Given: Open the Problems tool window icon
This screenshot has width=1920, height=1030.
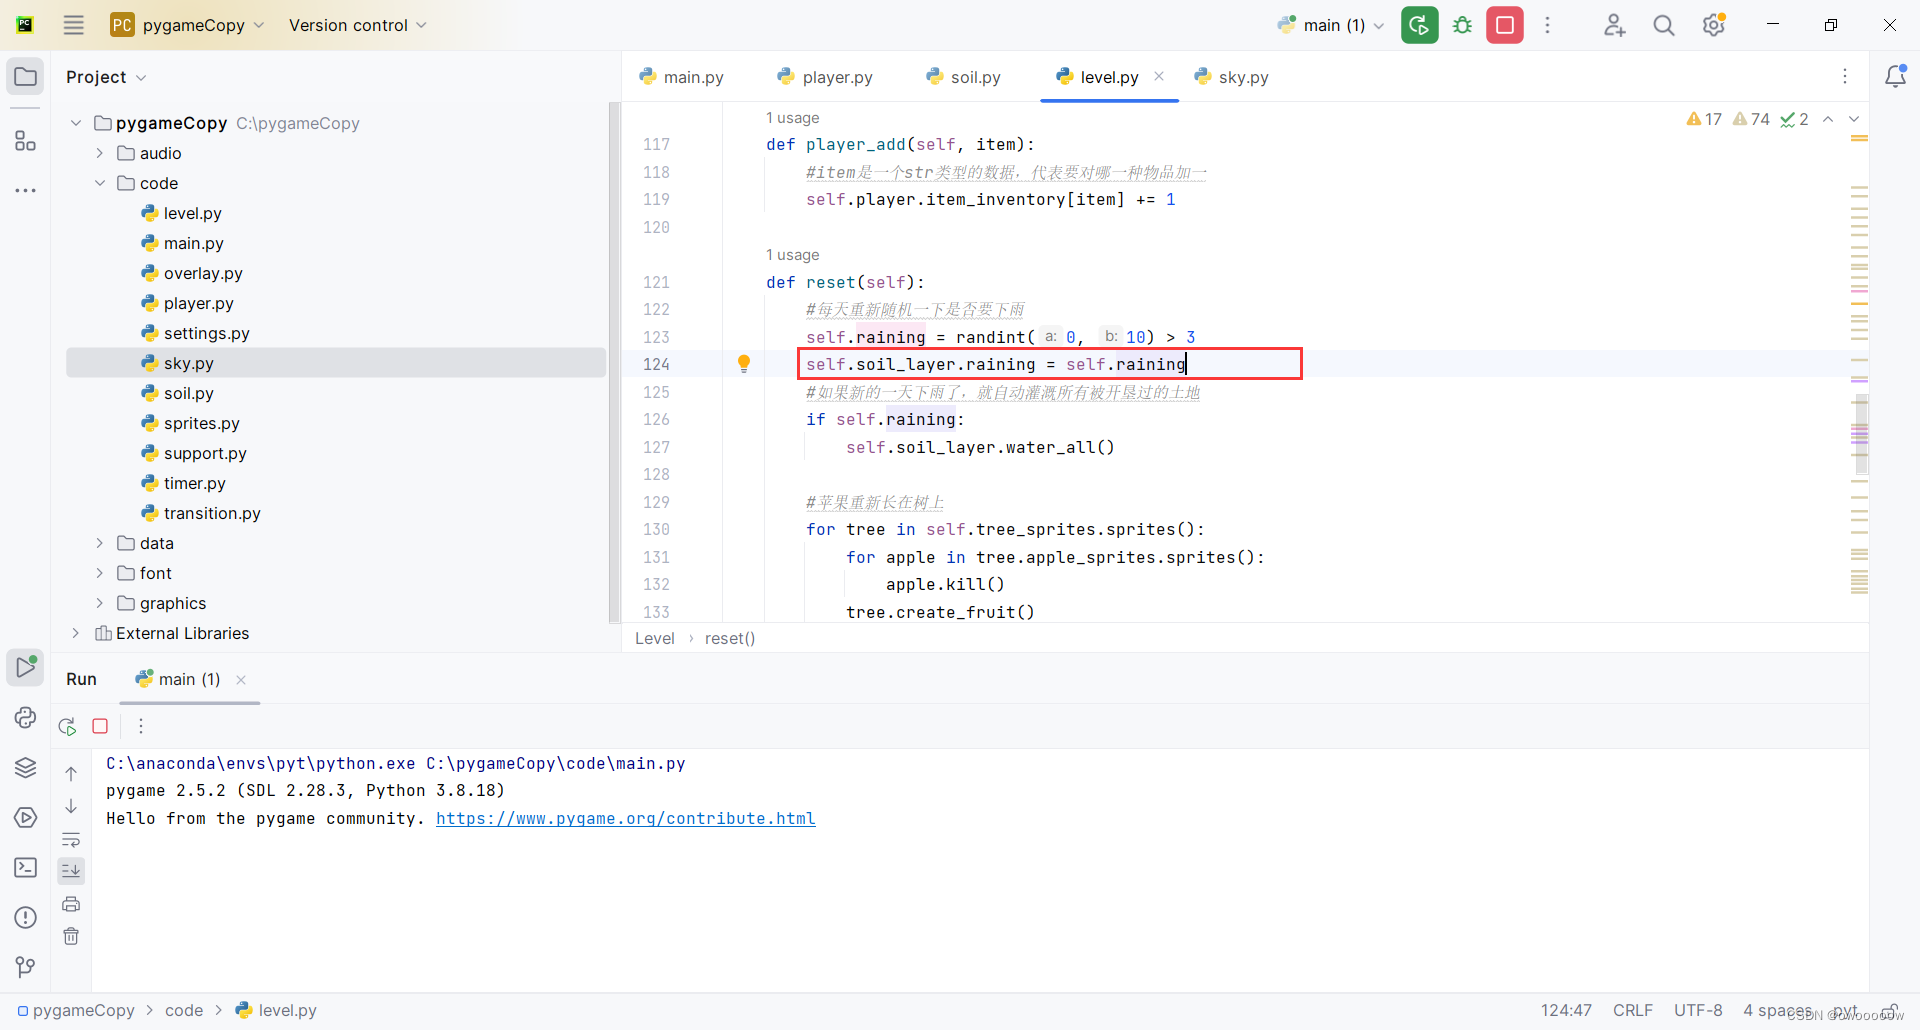Looking at the screenshot, I should pyautogui.click(x=25, y=917).
